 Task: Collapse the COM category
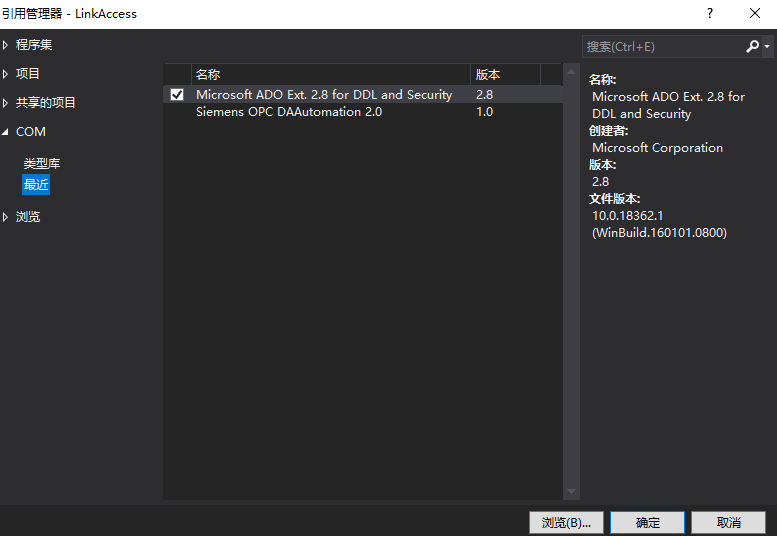5,132
